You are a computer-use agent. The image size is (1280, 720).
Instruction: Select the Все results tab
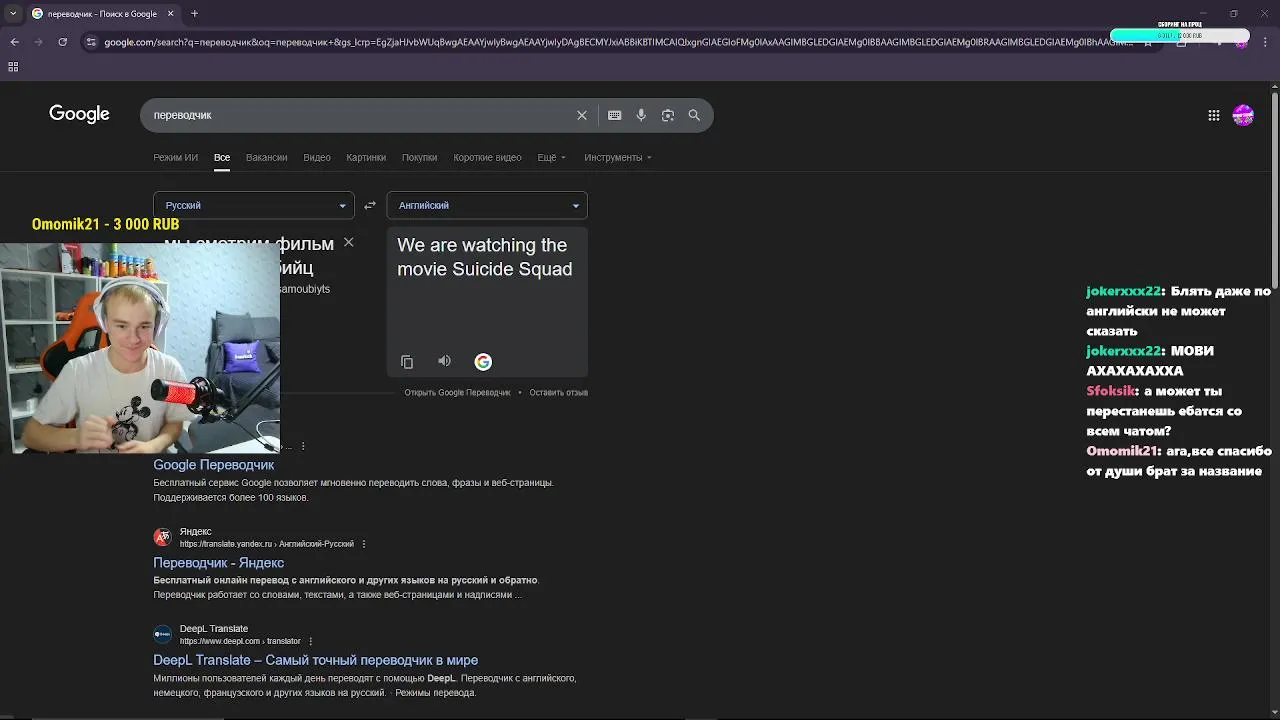tap(222, 157)
